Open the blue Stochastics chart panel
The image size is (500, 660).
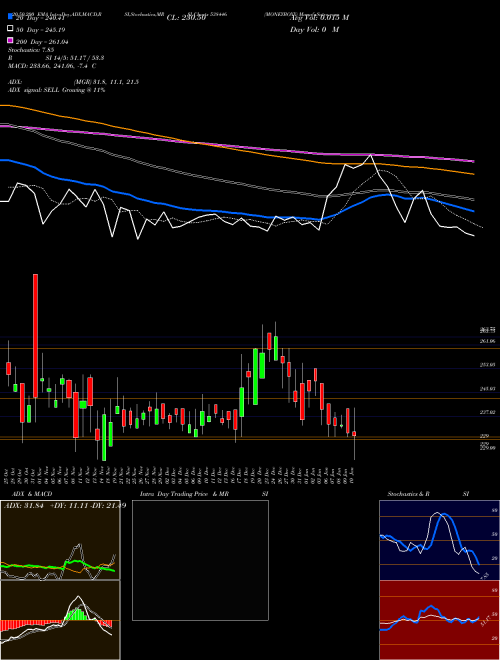point(439,540)
